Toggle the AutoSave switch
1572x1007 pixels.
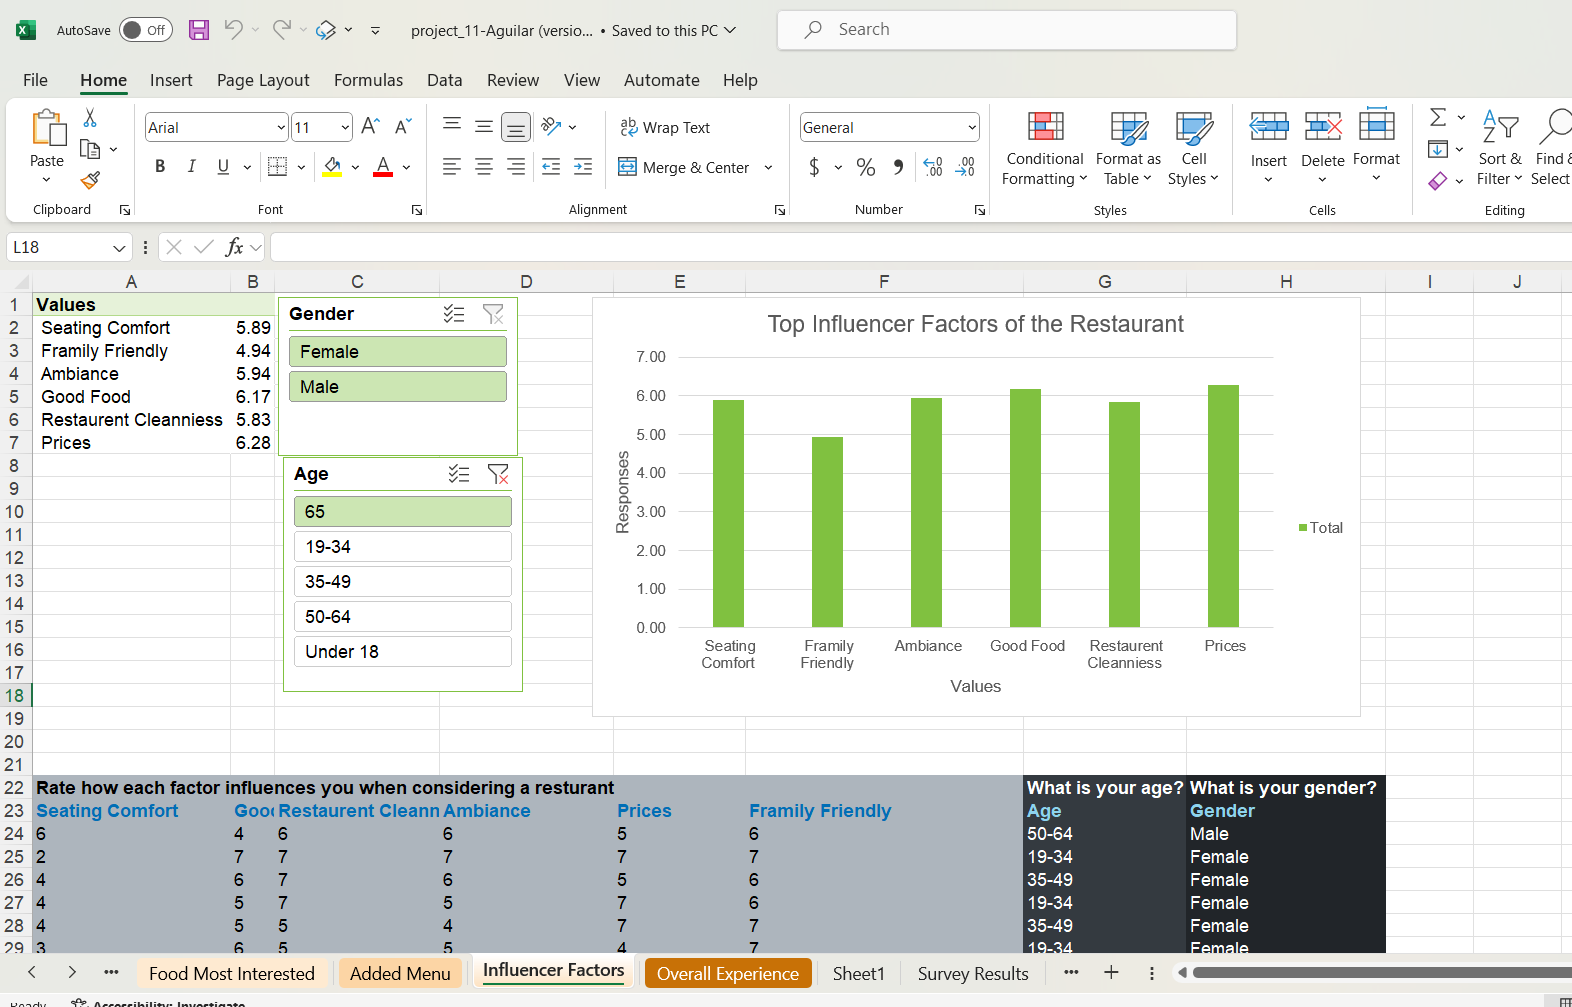coord(146,30)
